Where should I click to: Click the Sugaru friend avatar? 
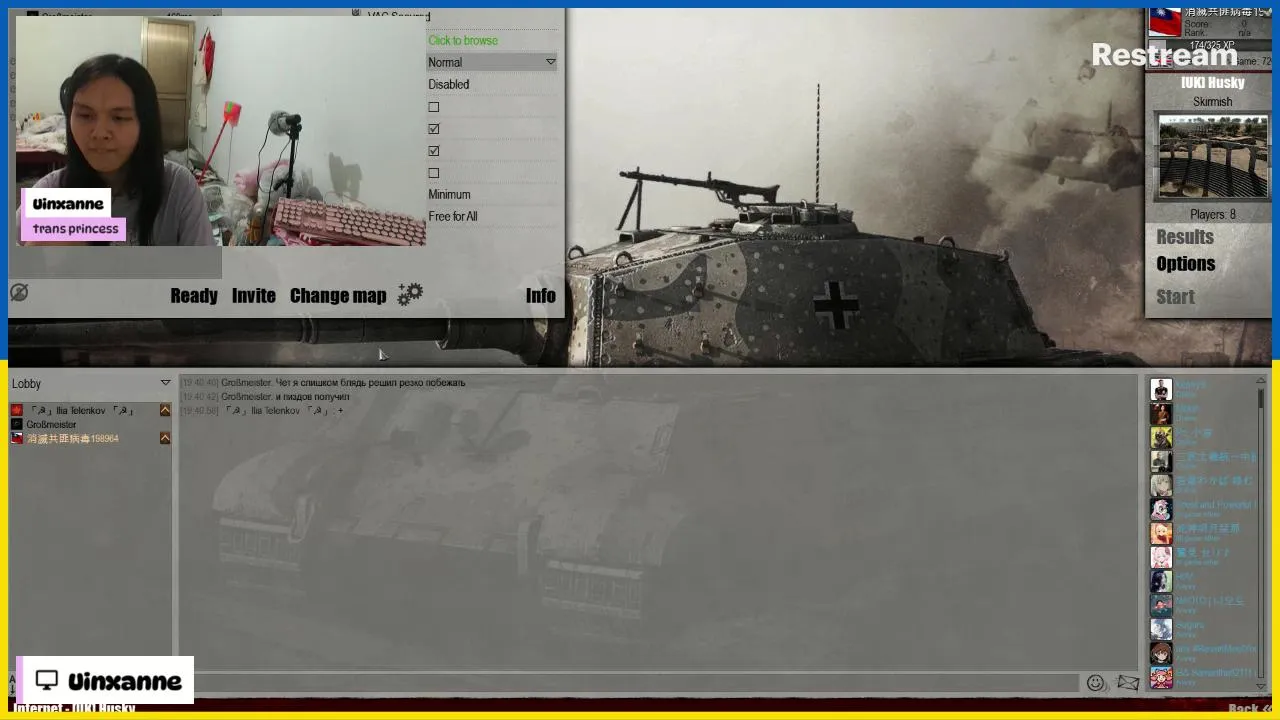pyautogui.click(x=1160, y=629)
